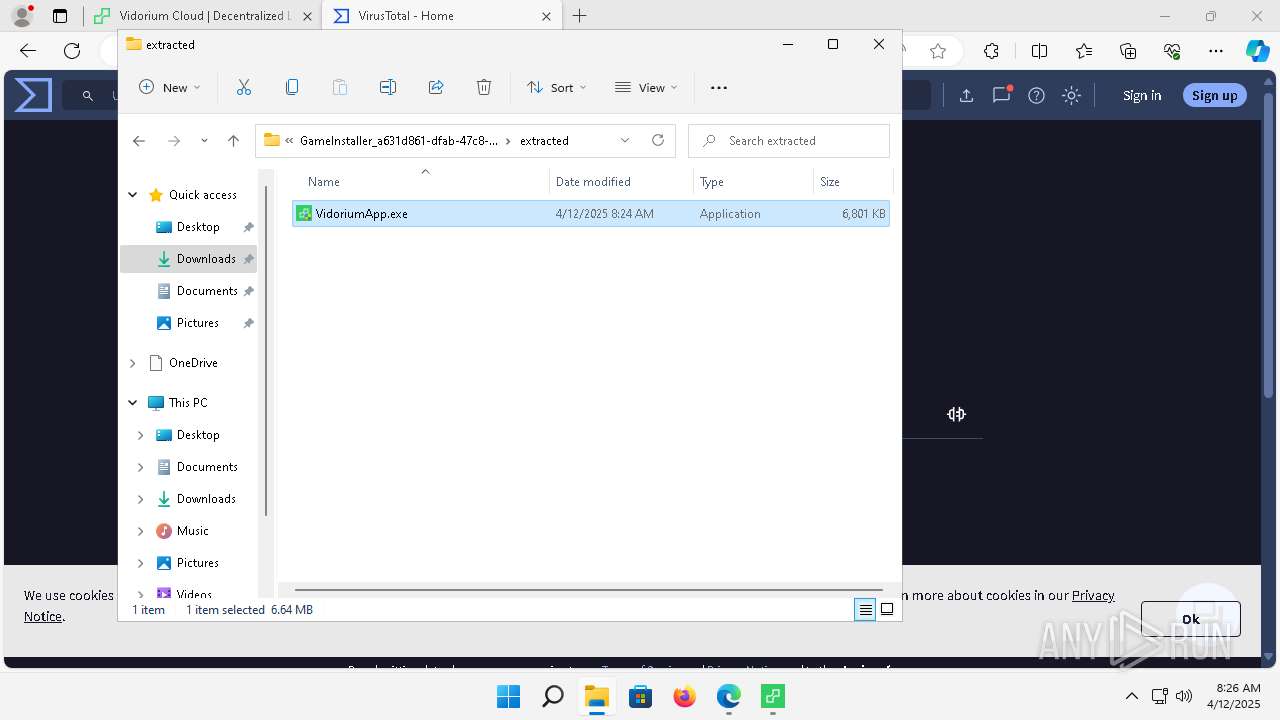Open VirusTotal notifications icon
The width and height of the screenshot is (1280, 720).
click(x=1001, y=95)
